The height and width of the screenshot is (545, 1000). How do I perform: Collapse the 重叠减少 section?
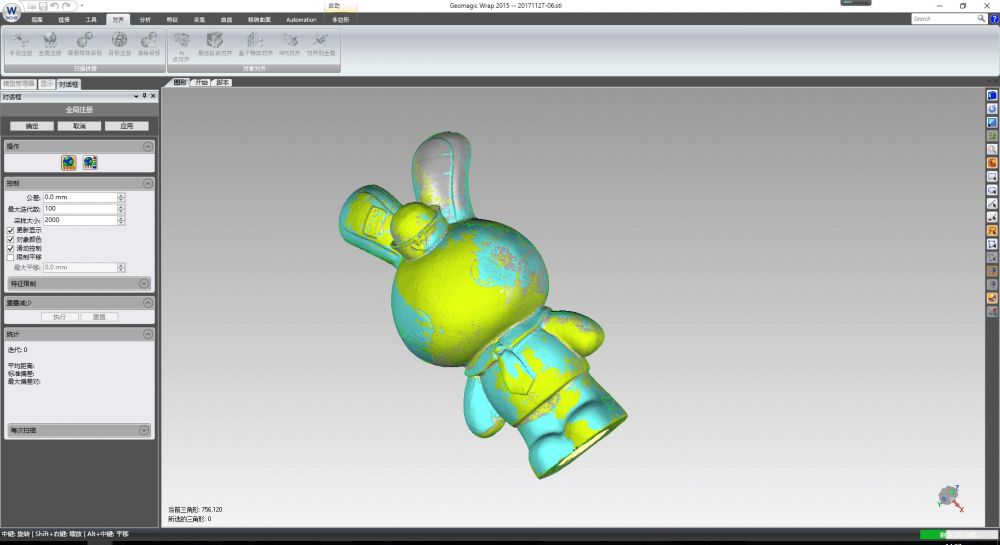[148, 303]
